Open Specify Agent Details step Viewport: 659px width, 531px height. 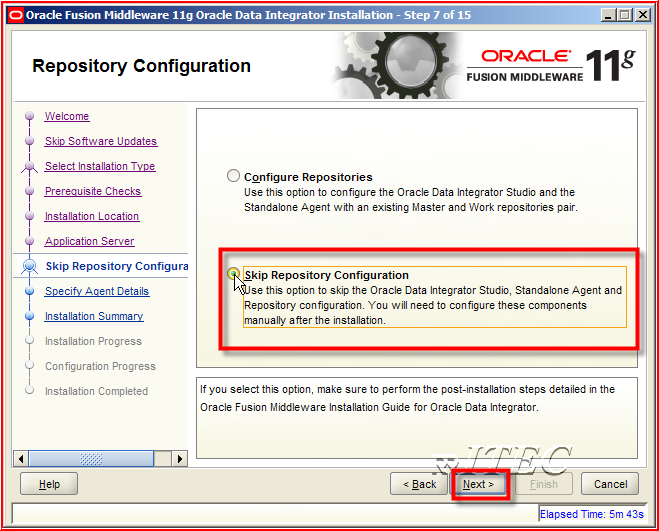(x=97, y=291)
